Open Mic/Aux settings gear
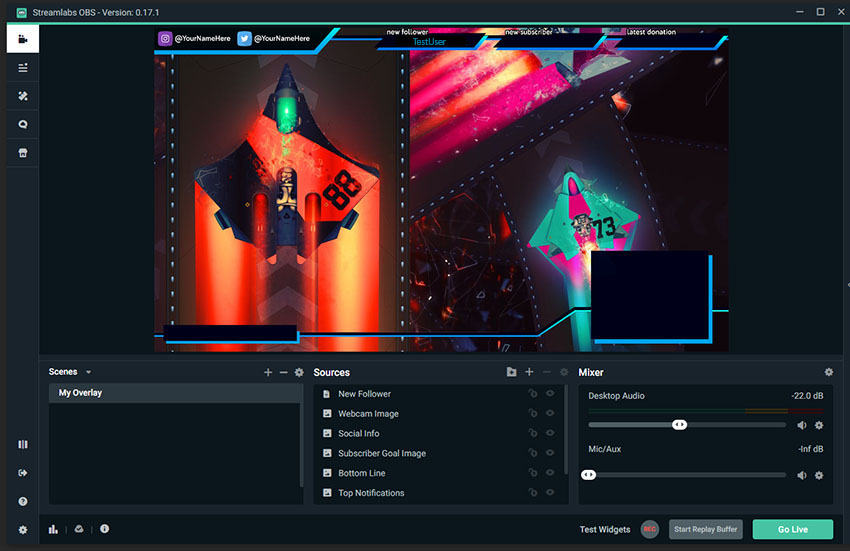850x551 pixels. point(819,476)
